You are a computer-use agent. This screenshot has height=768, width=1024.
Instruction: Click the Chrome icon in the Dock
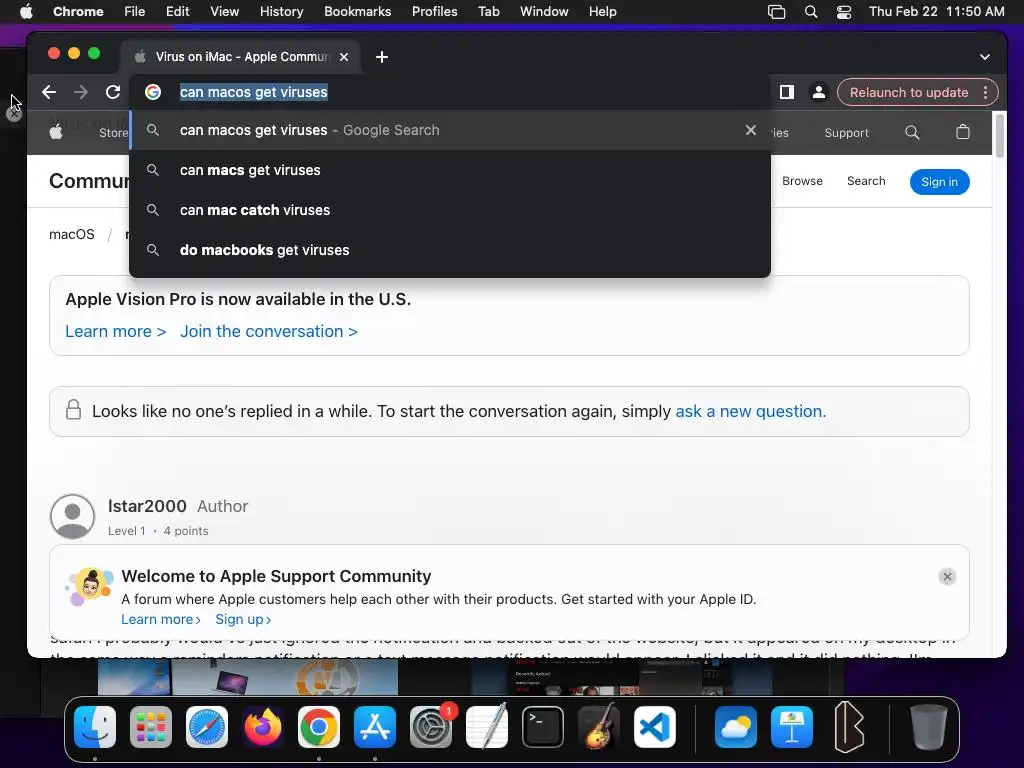point(319,727)
